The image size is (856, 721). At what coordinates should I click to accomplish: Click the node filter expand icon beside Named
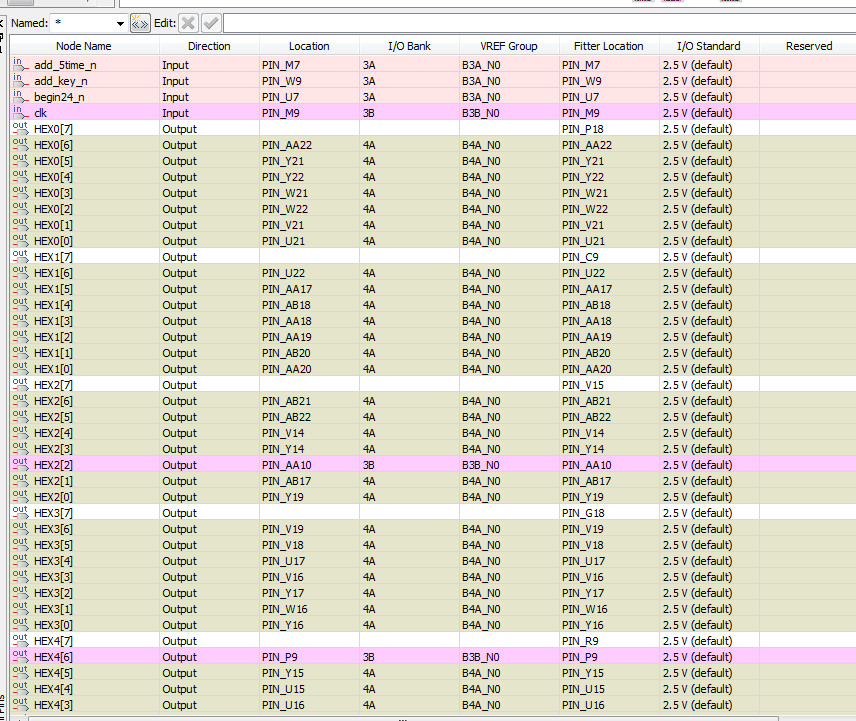pyautogui.click(x=141, y=23)
